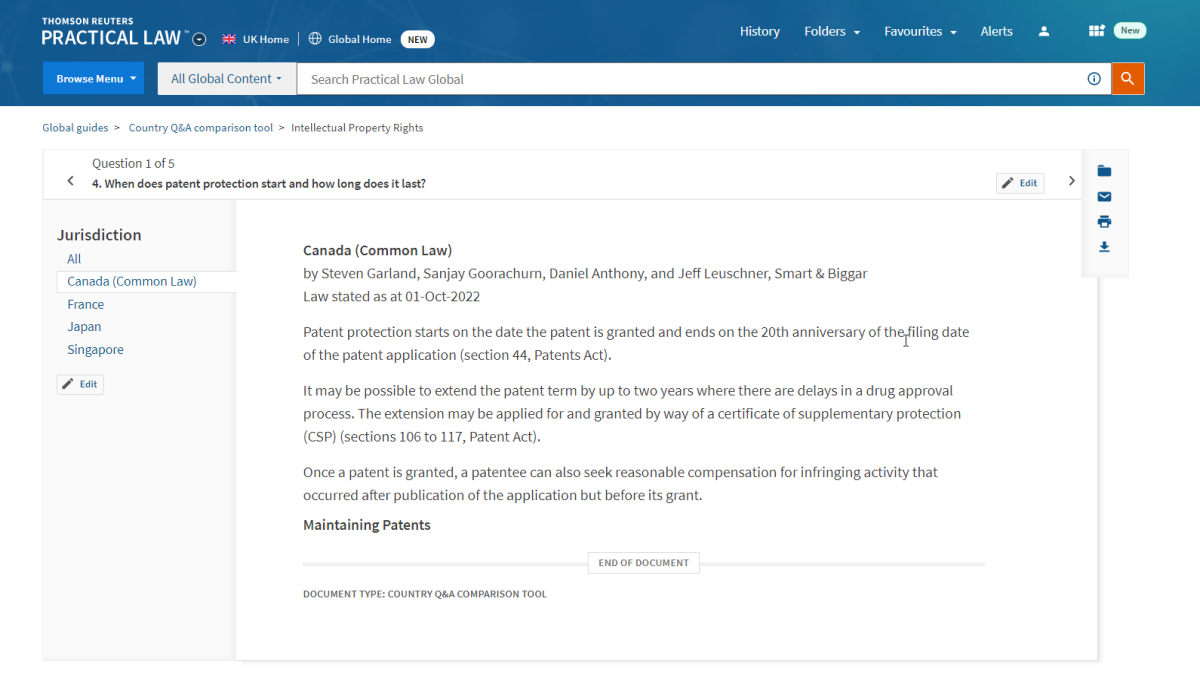Viewport: 1200px width, 676px height.
Task: Go to next question arrow
Action: point(1071,181)
